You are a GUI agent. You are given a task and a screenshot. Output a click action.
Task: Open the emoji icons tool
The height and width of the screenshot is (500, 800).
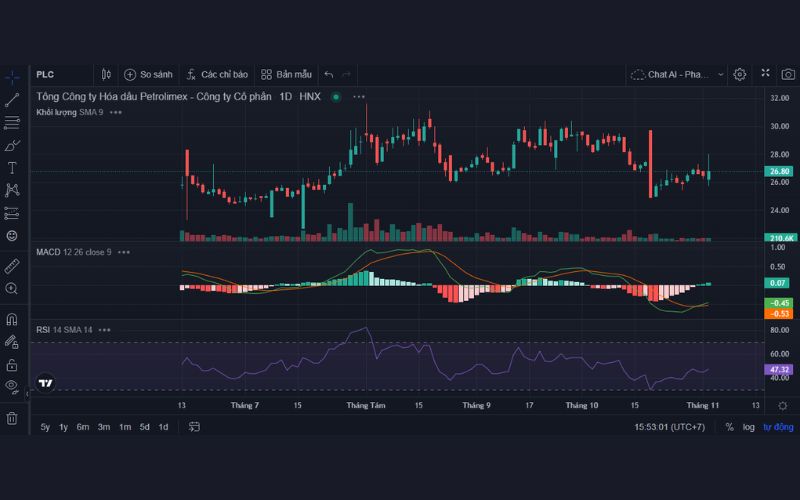coord(12,235)
